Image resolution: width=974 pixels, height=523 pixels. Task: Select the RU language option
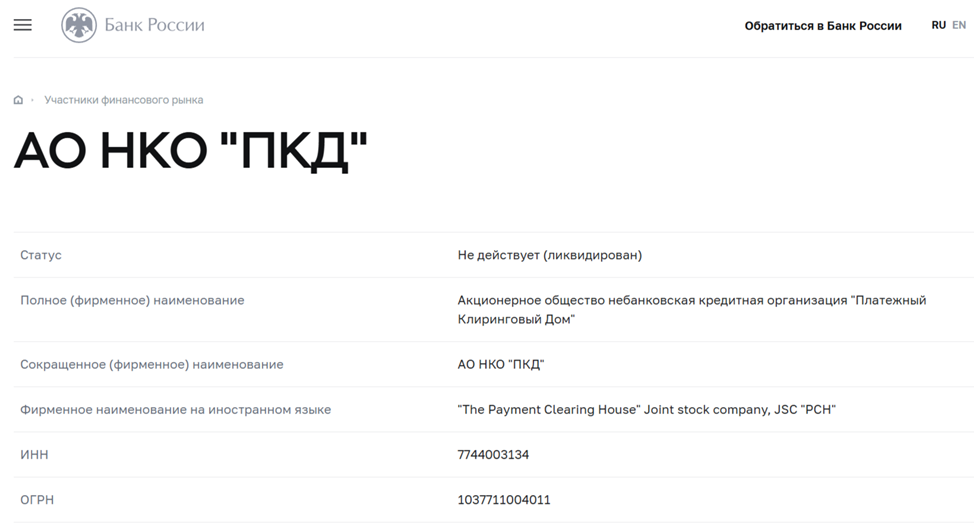[x=938, y=25]
